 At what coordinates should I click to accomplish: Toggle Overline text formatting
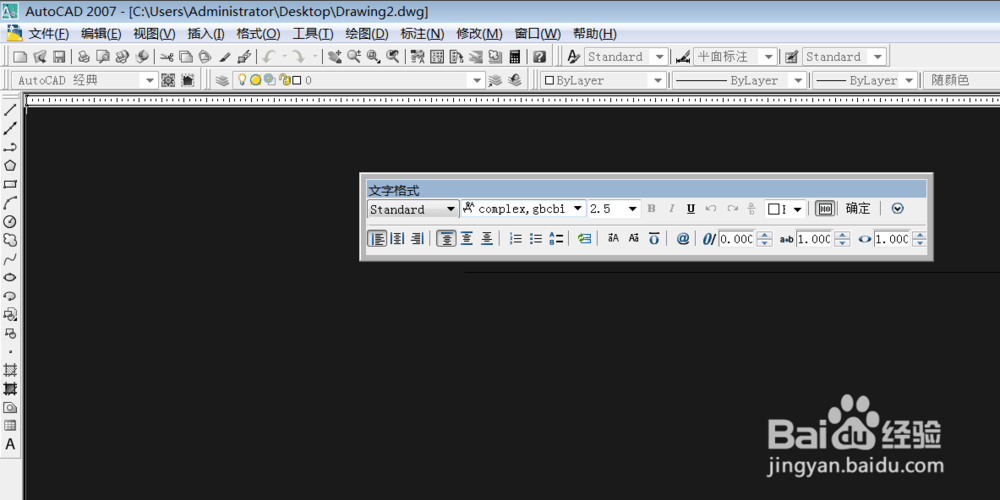[x=654, y=239]
